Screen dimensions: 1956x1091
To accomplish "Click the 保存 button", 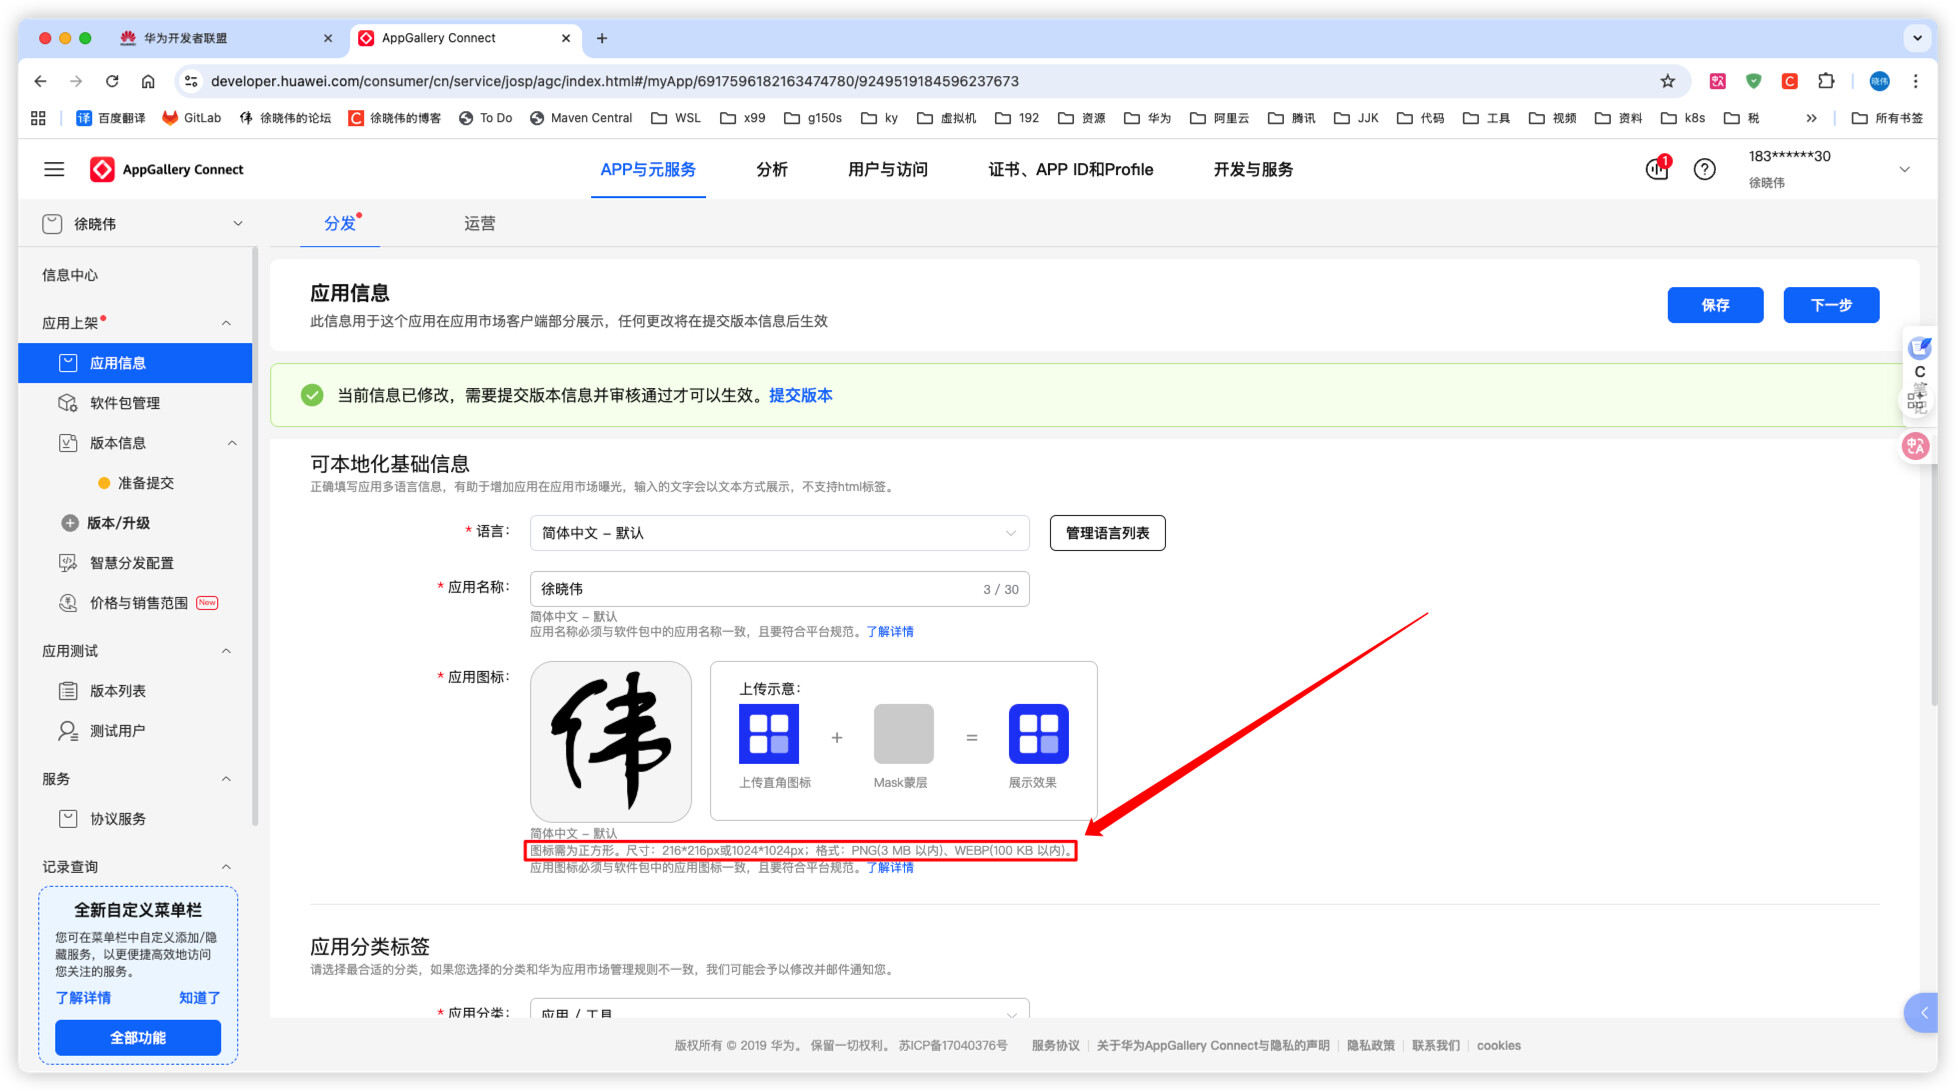I will click(1714, 305).
